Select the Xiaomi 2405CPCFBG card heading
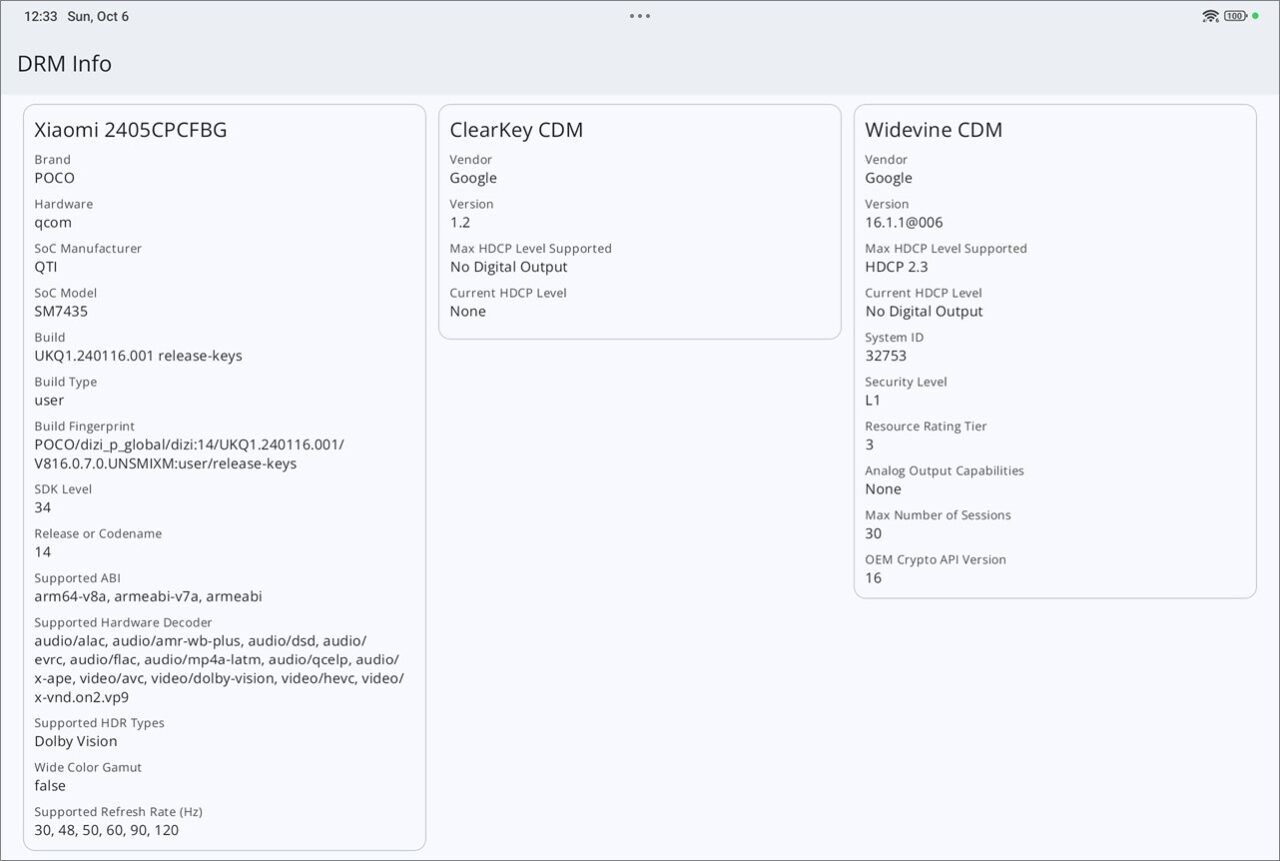The width and height of the screenshot is (1280, 861). (131, 130)
